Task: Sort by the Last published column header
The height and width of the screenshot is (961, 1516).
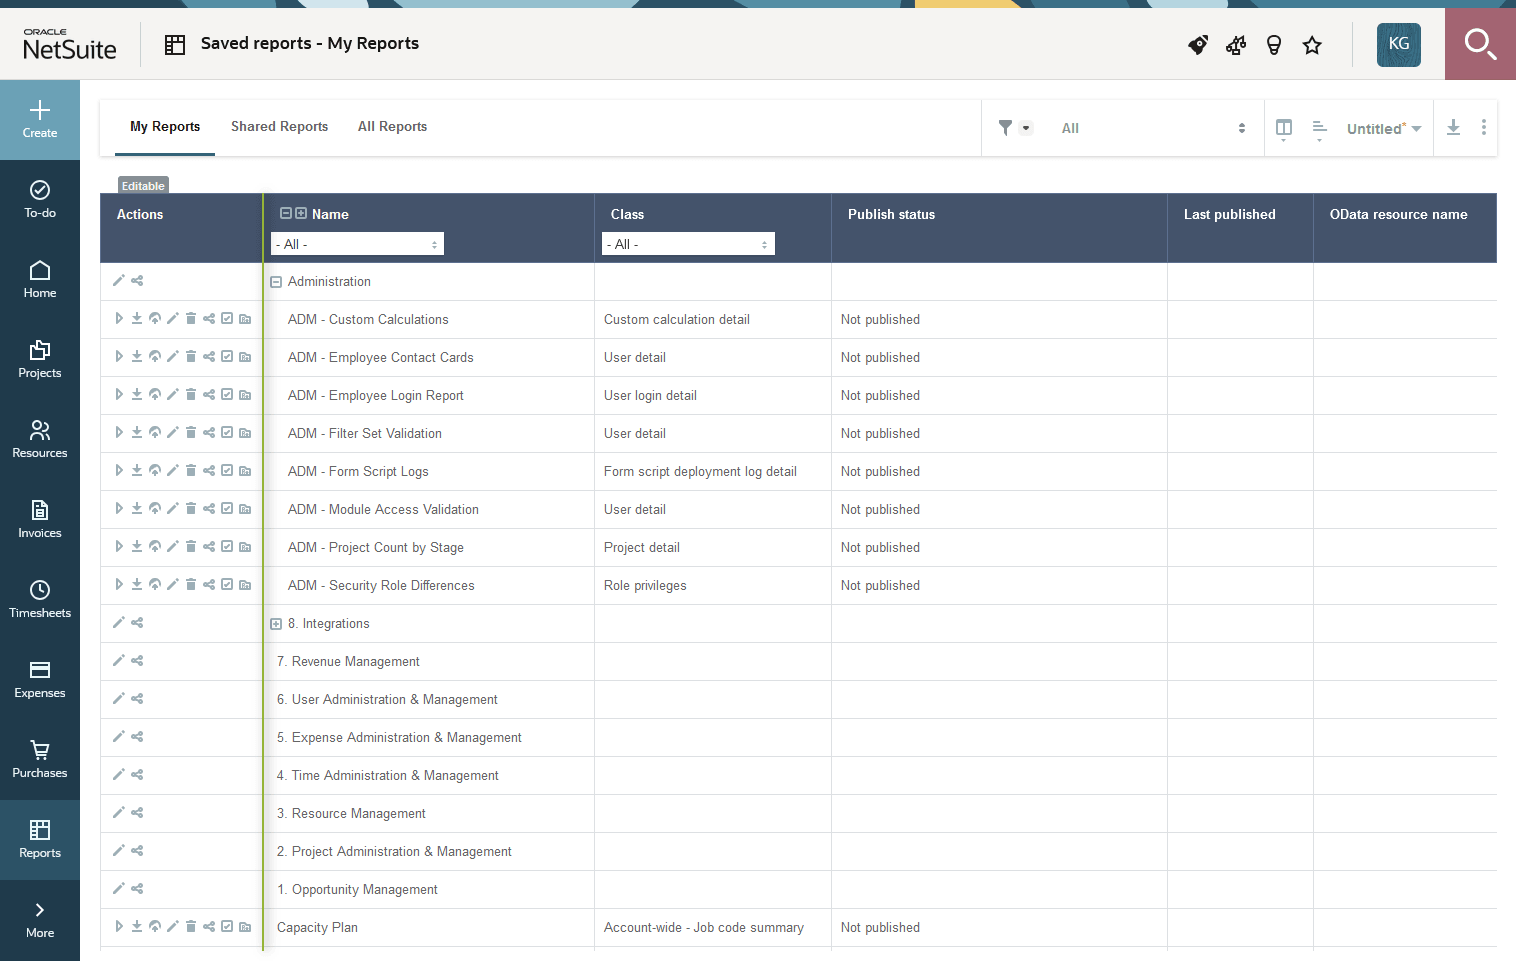Action: [x=1229, y=214]
